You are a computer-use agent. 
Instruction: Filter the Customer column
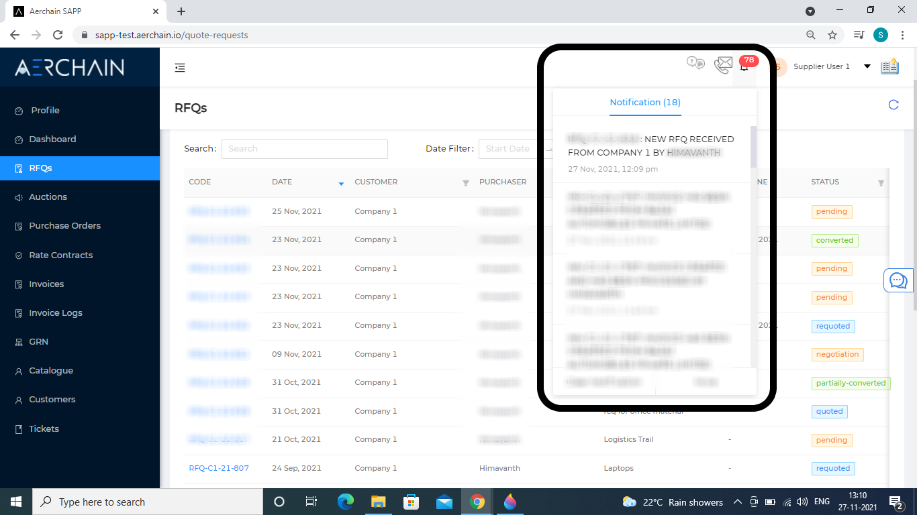coord(466,183)
